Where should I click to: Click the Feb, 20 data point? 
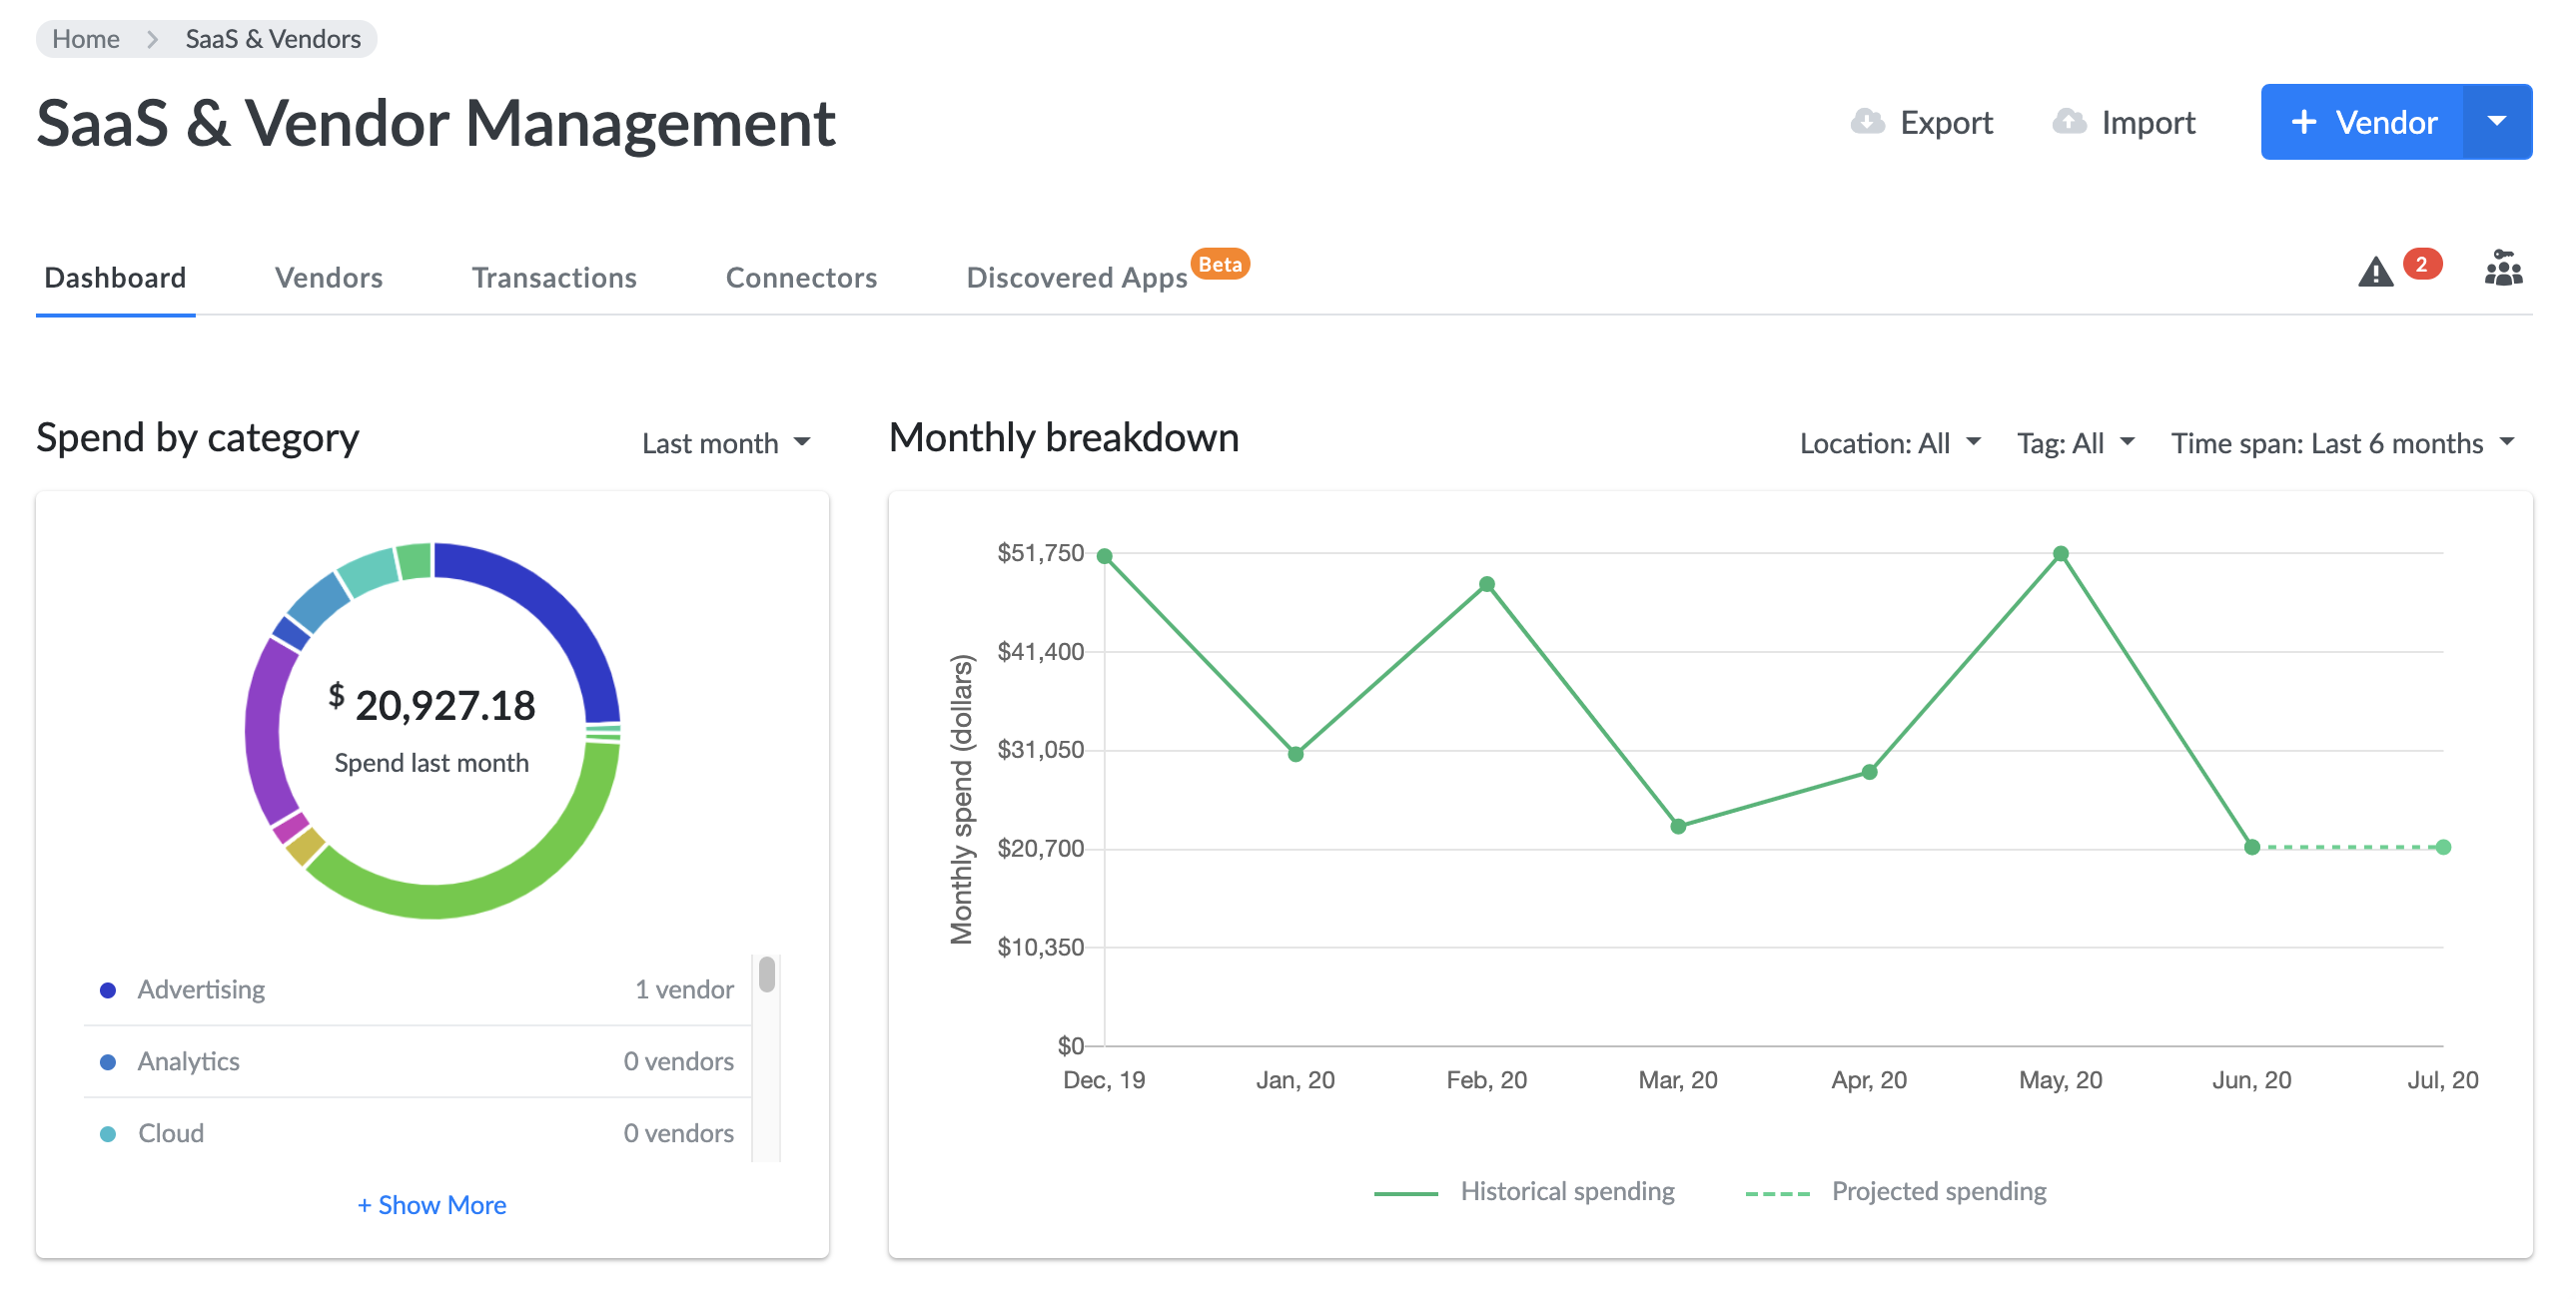[1487, 584]
